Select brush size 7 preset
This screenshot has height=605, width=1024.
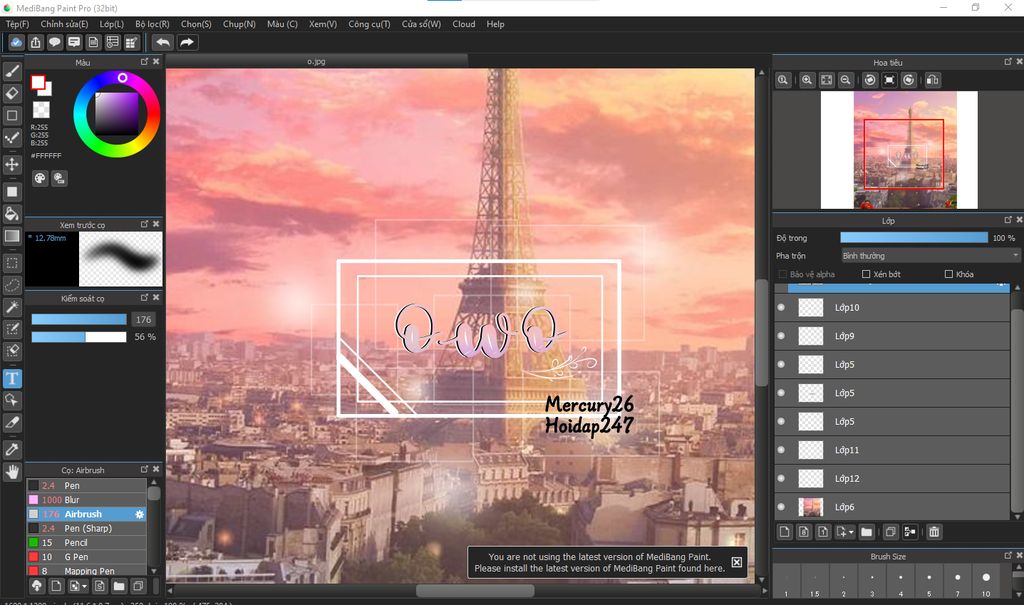(957, 581)
